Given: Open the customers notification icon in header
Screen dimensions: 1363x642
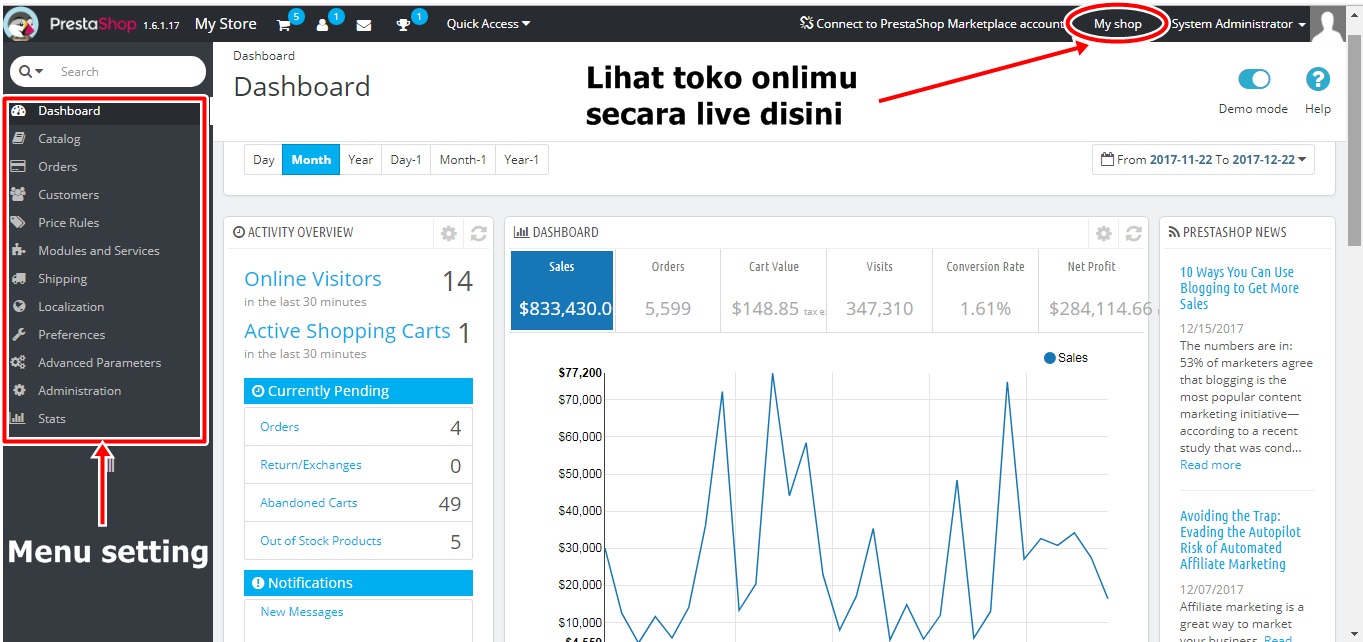Looking at the screenshot, I should click(323, 24).
